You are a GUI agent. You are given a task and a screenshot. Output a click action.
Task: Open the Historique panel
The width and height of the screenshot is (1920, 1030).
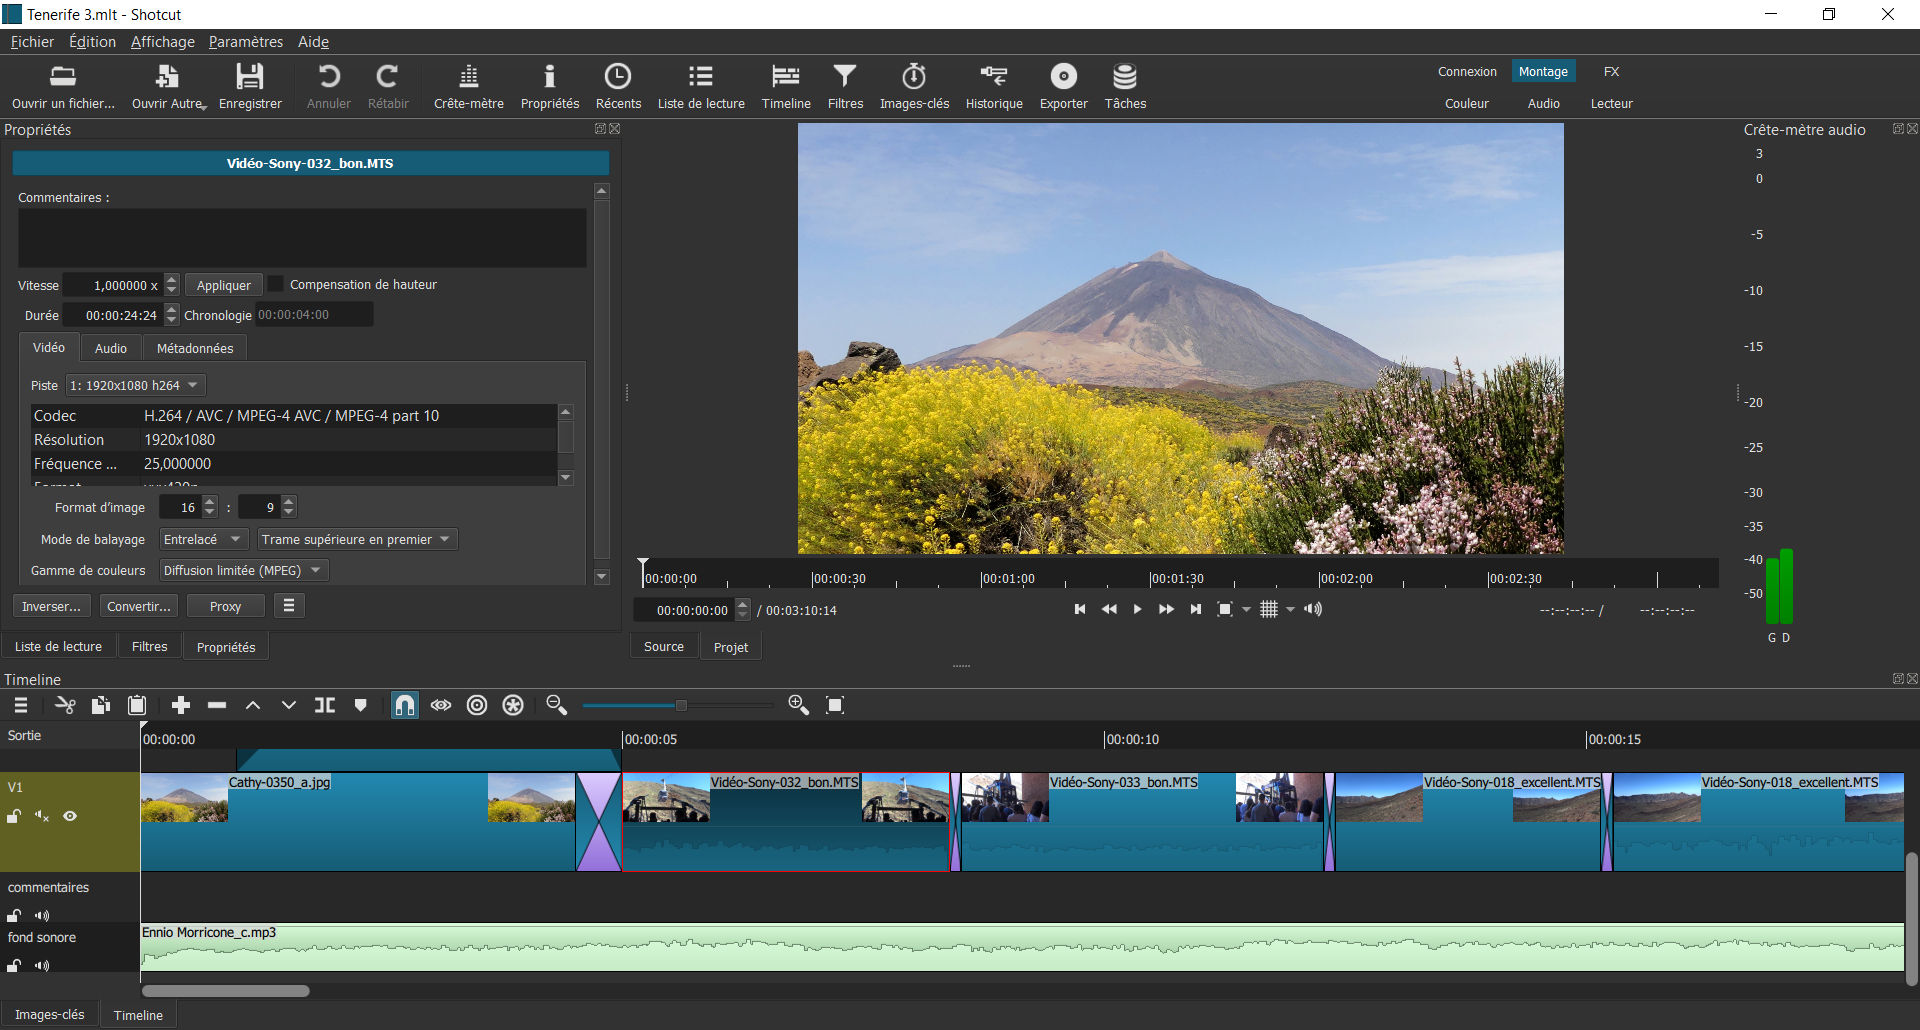tap(994, 86)
